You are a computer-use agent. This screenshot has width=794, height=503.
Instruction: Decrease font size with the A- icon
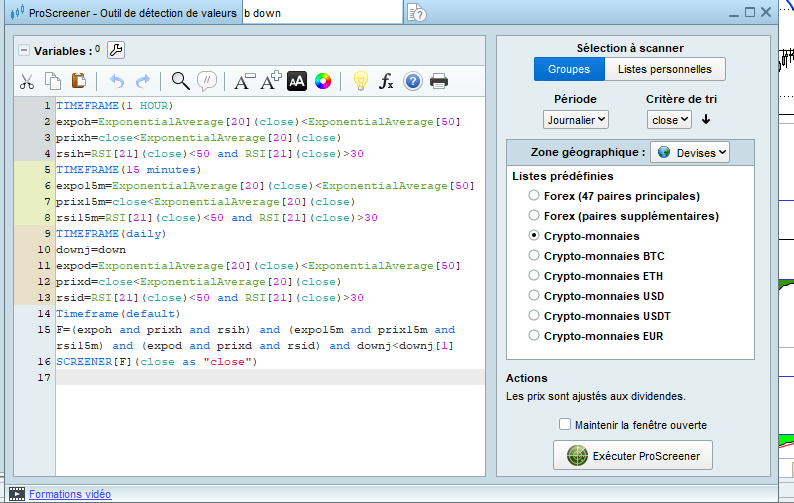coord(244,81)
